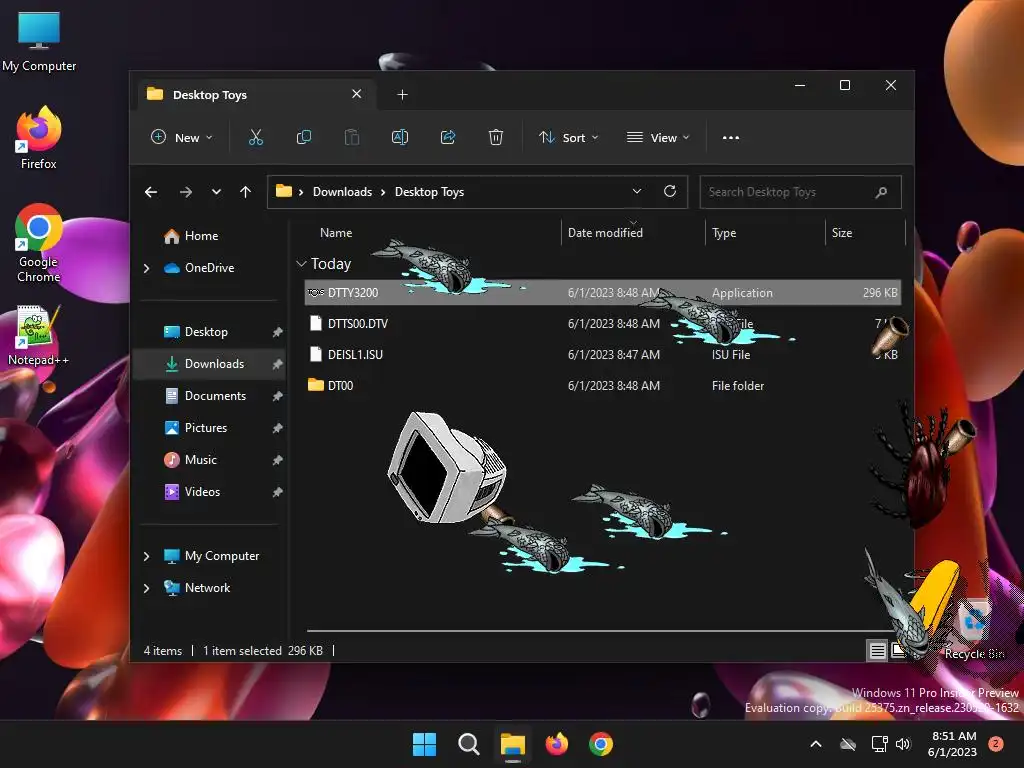Expand Network tree node
Viewport: 1024px width, 768px height.
(x=146, y=588)
